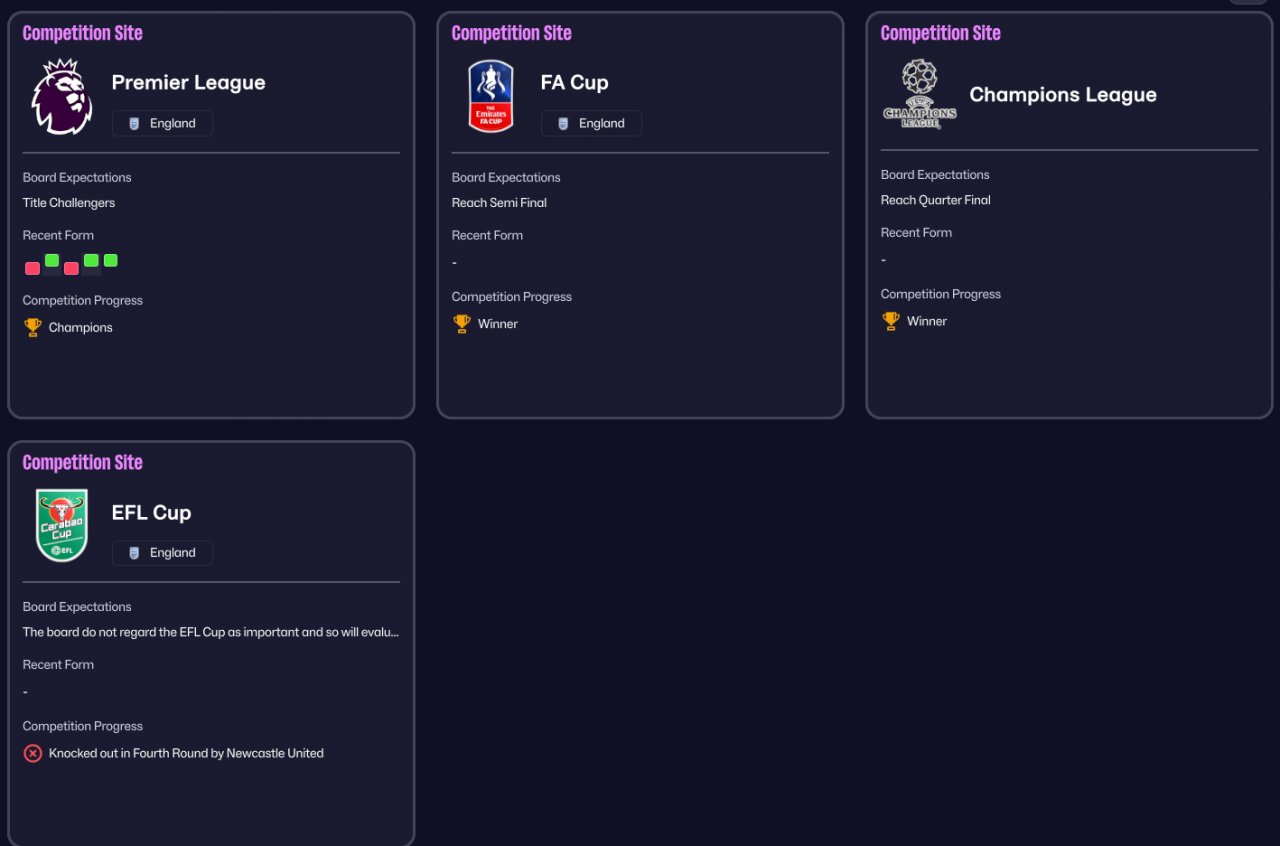Click the Carabao Cup EFL logo

(62, 525)
